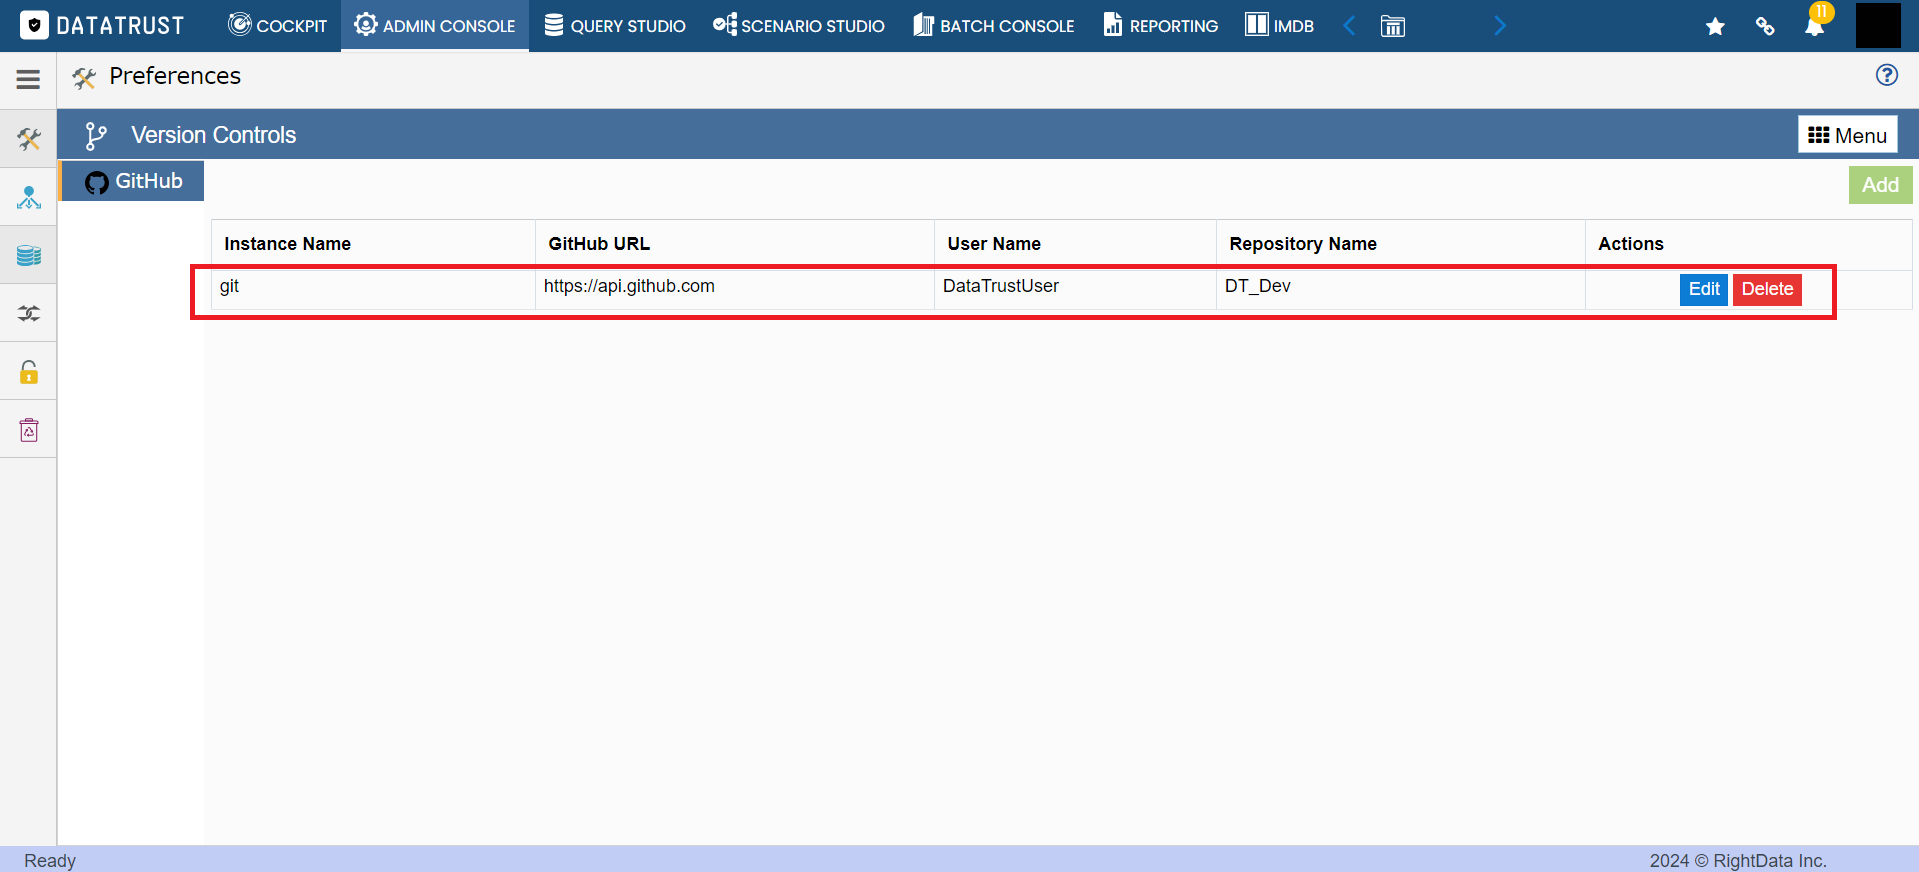Open the Cockpit module tab
The width and height of the screenshot is (1919, 872).
pyautogui.click(x=277, y=26)
